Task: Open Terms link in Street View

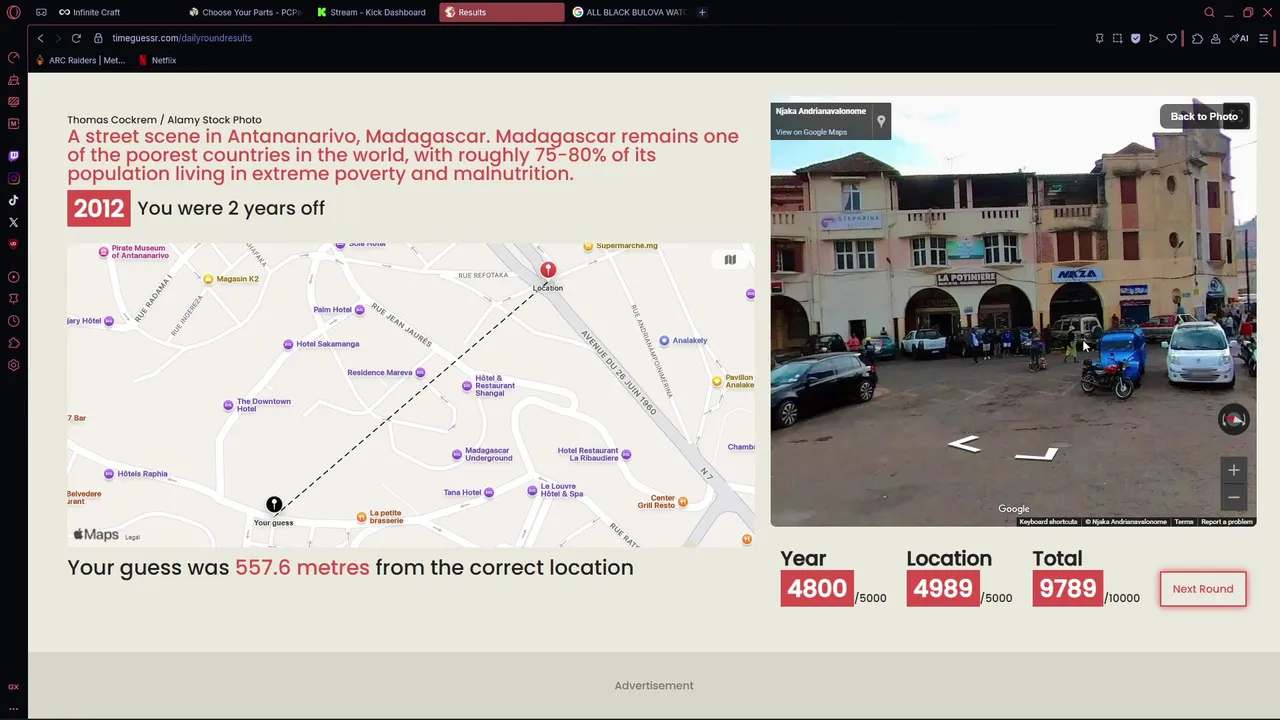Action: tap(1184, 522)
